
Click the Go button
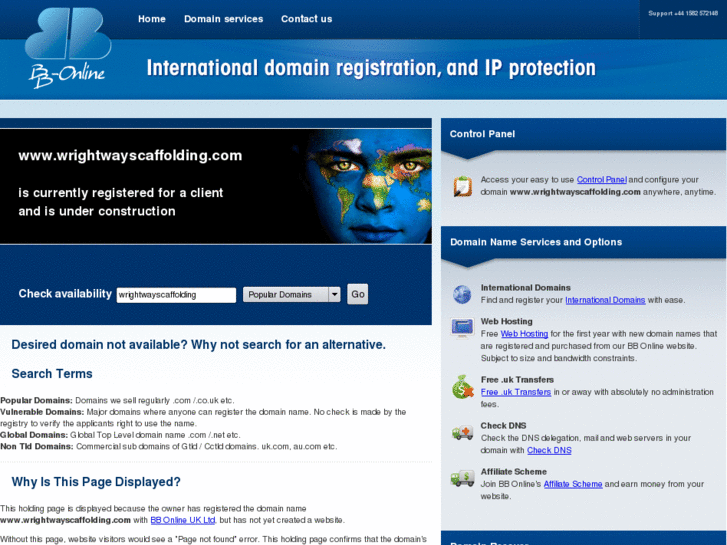(x=357, y=294)
